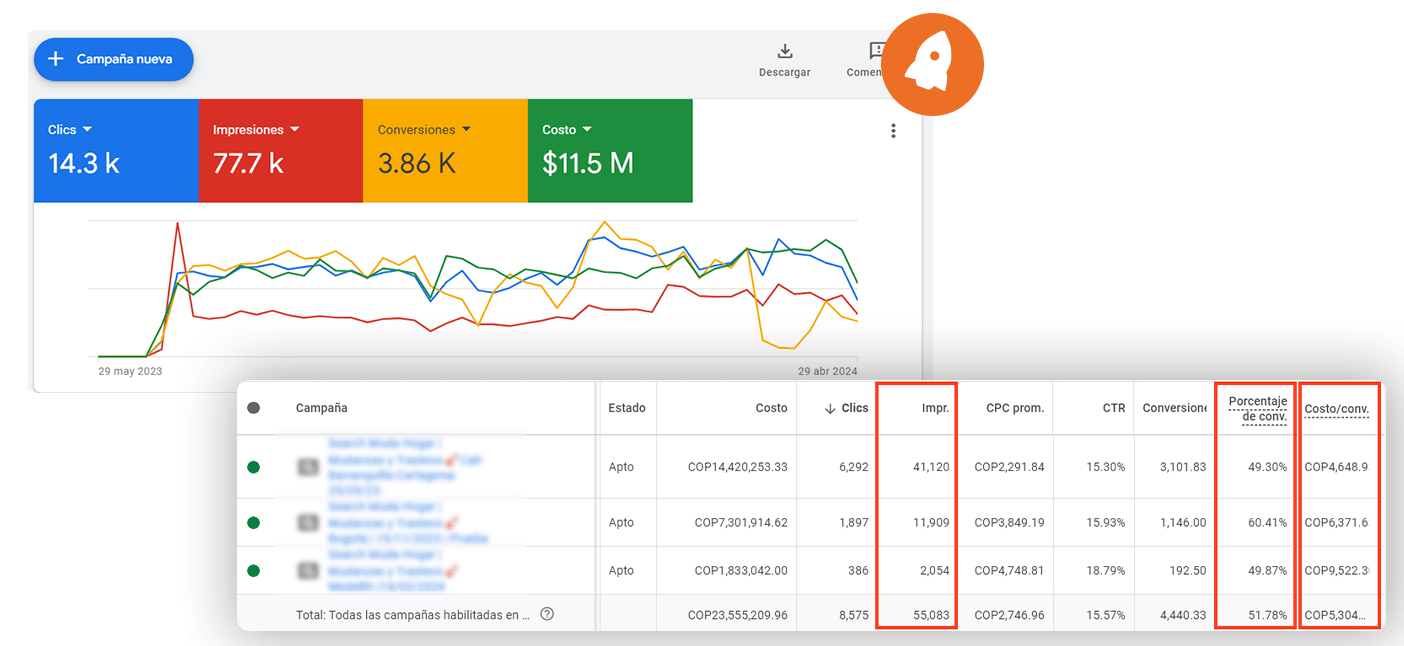
Task: Click the Clics column sort arrow
Action: click(x=830, y=408)
